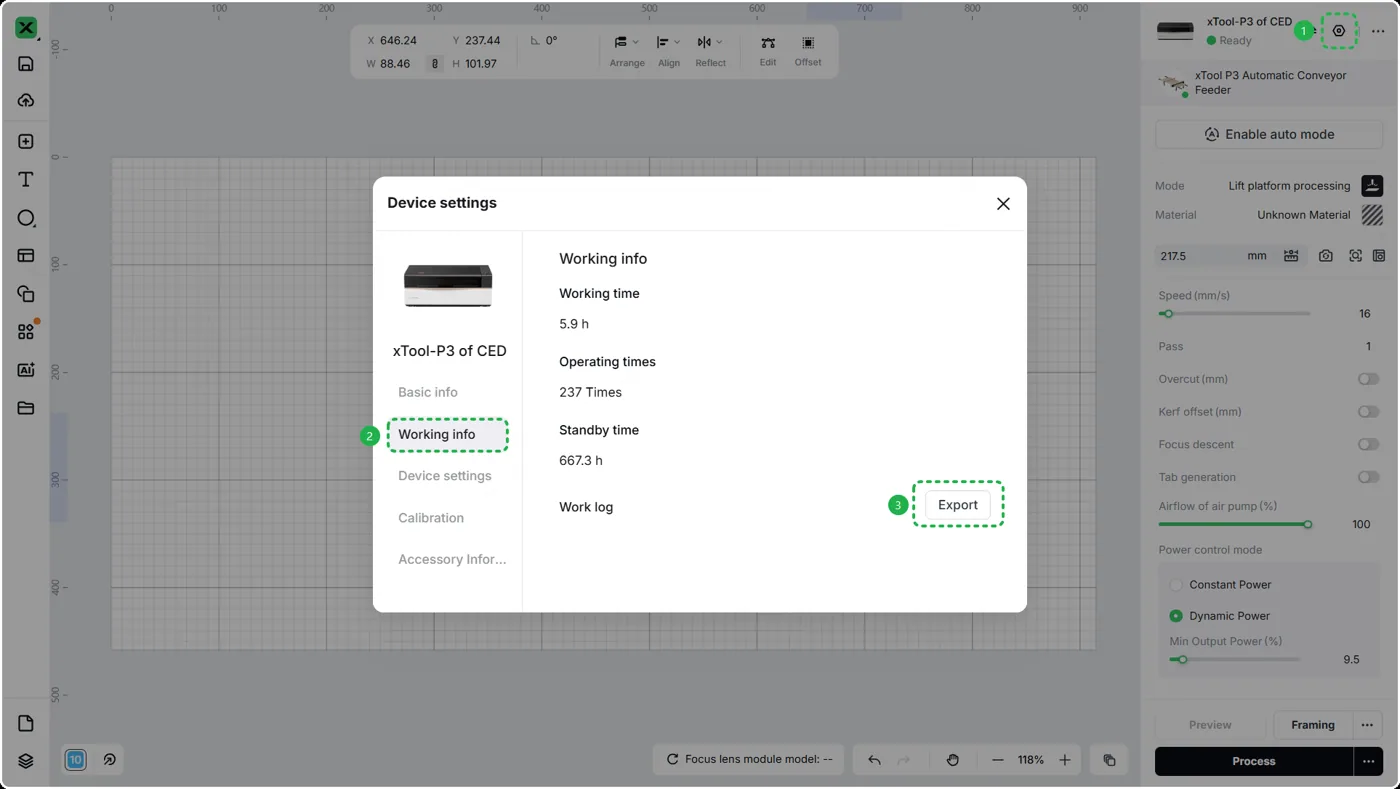Screen dimensions: 1400x789
Task: Click the add image plus icon
Action: click(x=26, y=142)
